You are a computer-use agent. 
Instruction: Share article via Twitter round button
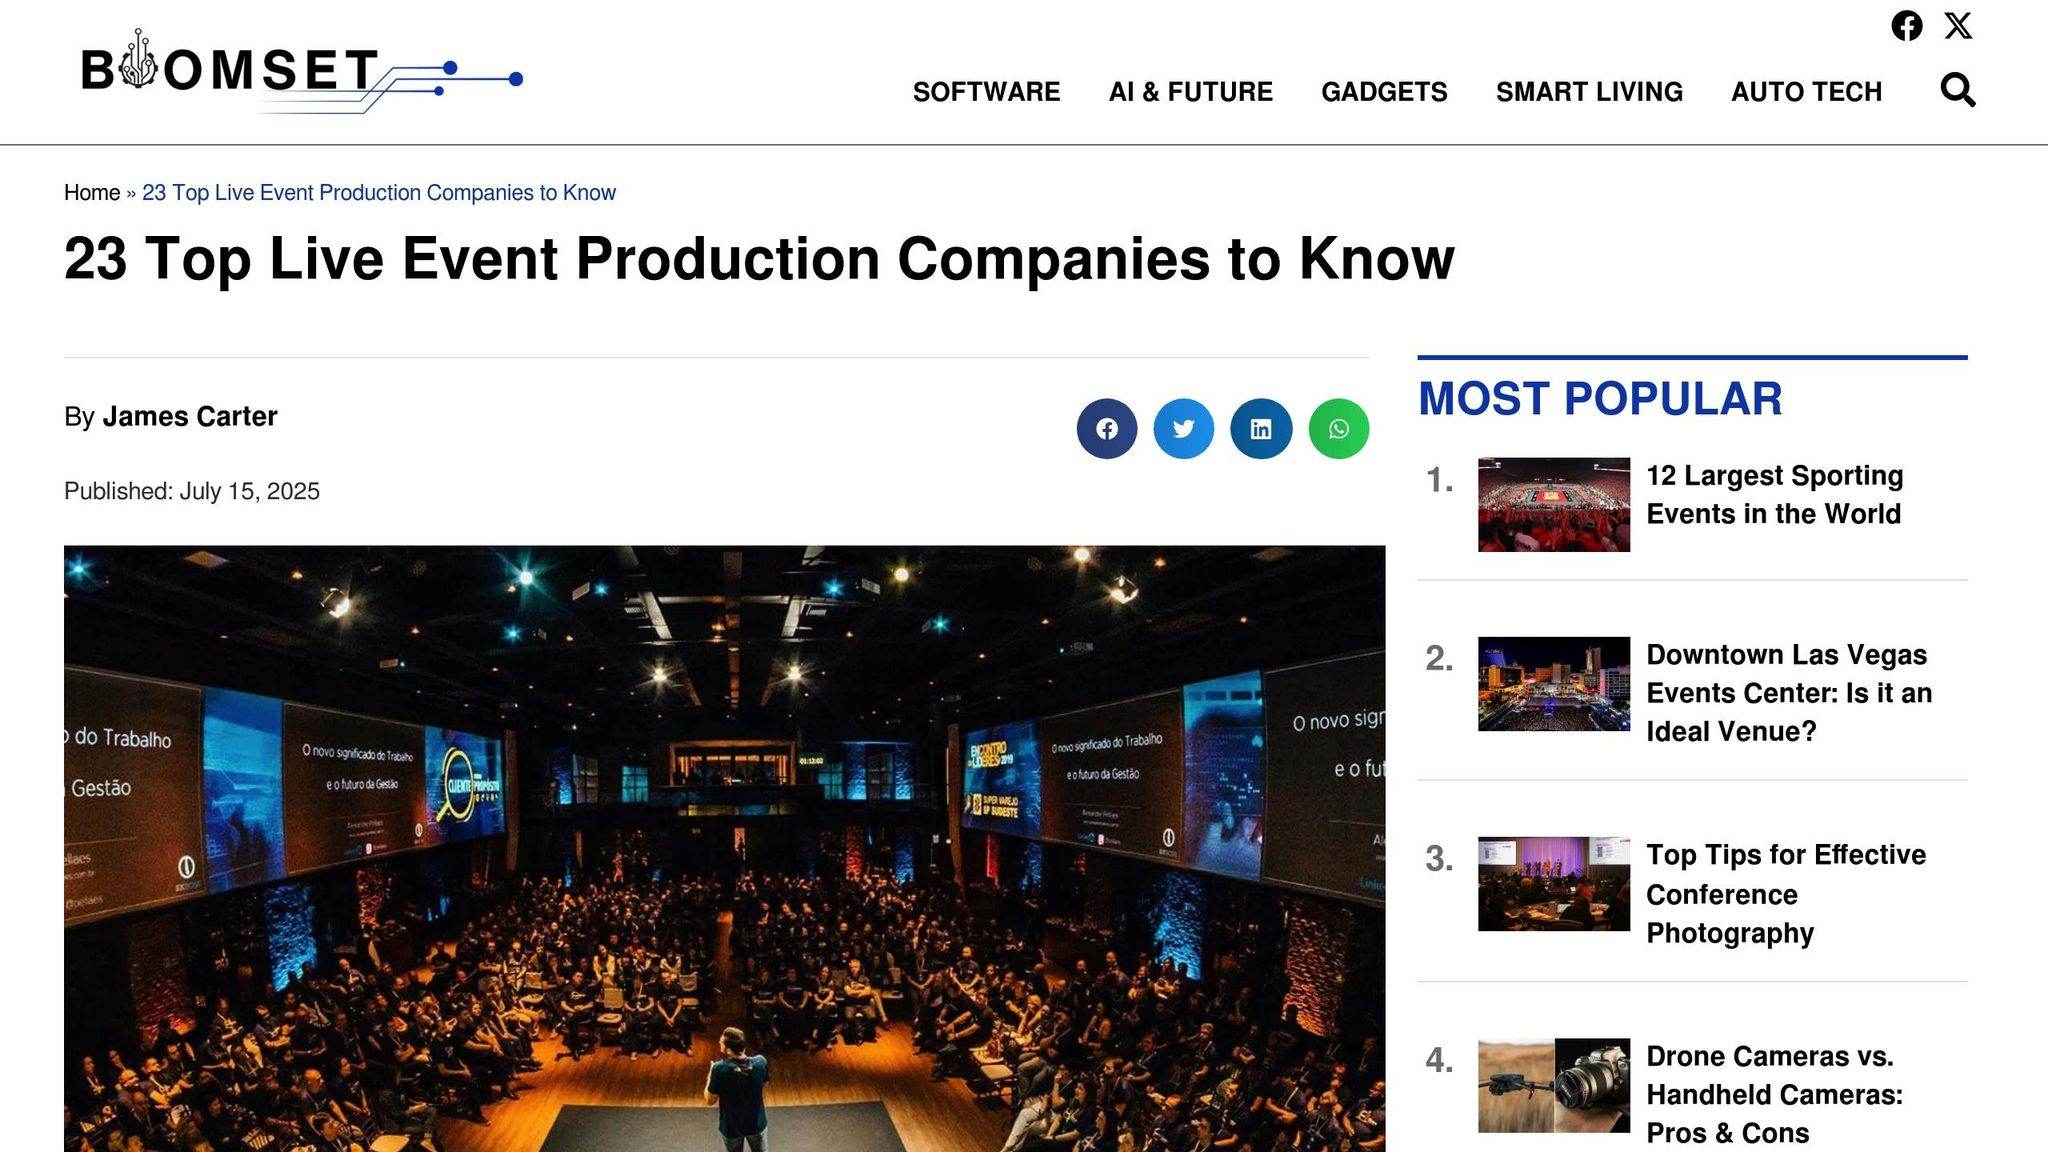[x=1183, y=429]
